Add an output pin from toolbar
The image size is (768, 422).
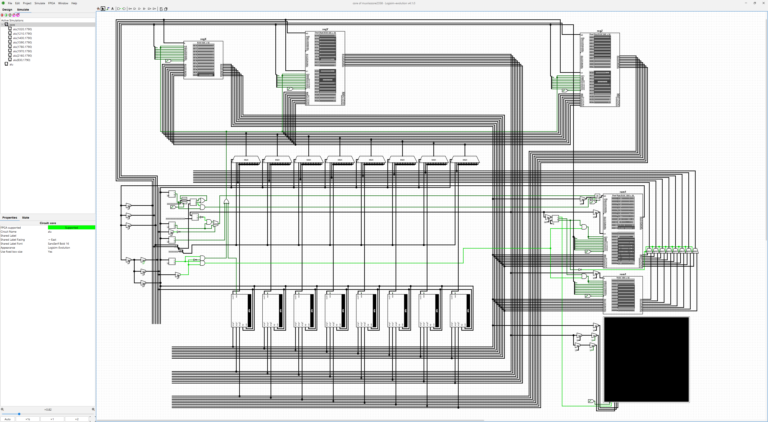click(124, 8)
